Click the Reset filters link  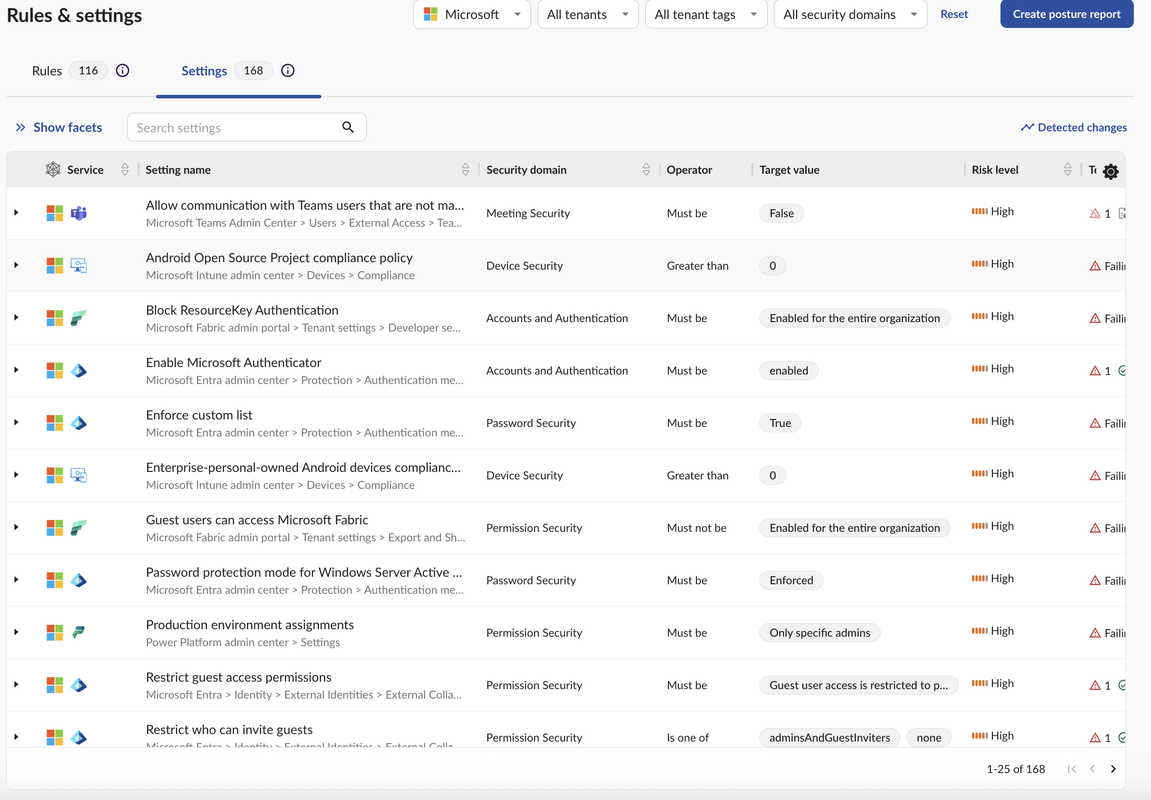point(954,14)
